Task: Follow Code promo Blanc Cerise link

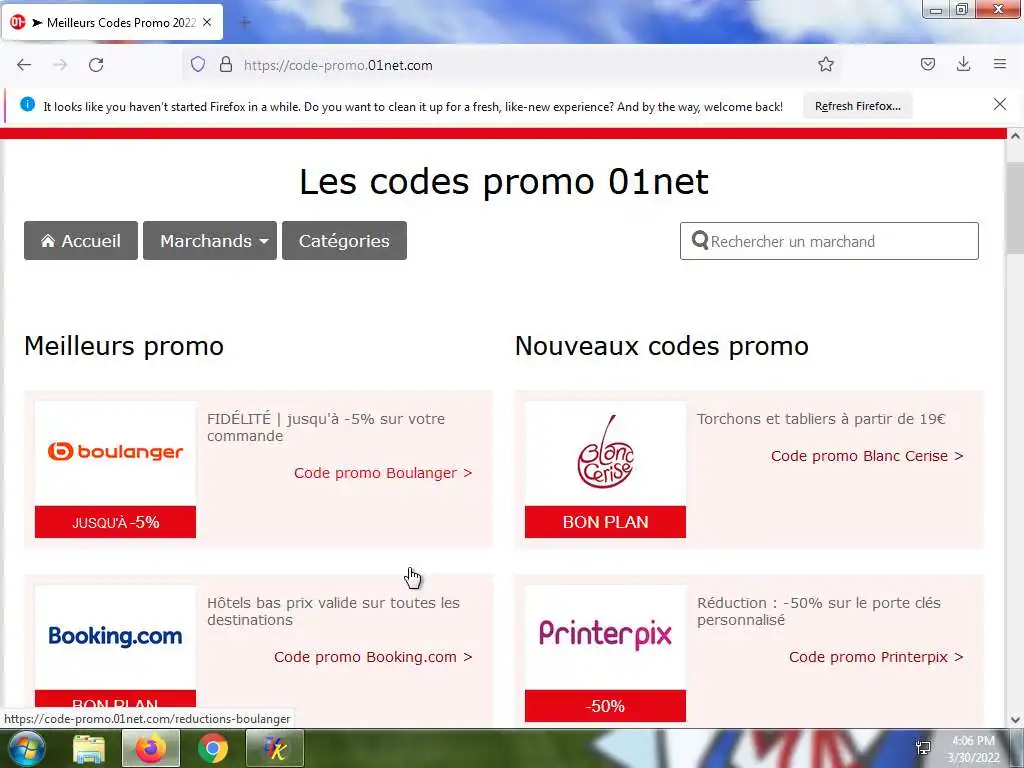Action: pyautogui.click(x=867, y=456)
